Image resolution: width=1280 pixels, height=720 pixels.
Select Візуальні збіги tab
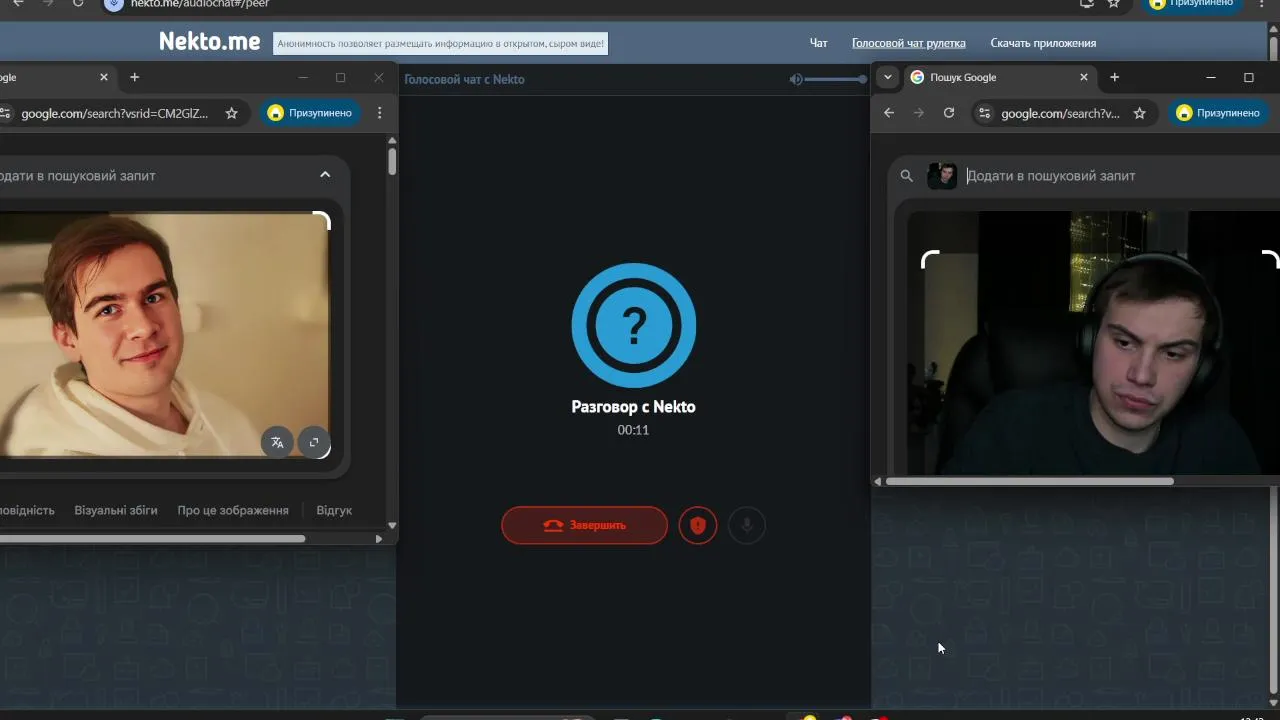pyautogui.click(x=116, y=510)
